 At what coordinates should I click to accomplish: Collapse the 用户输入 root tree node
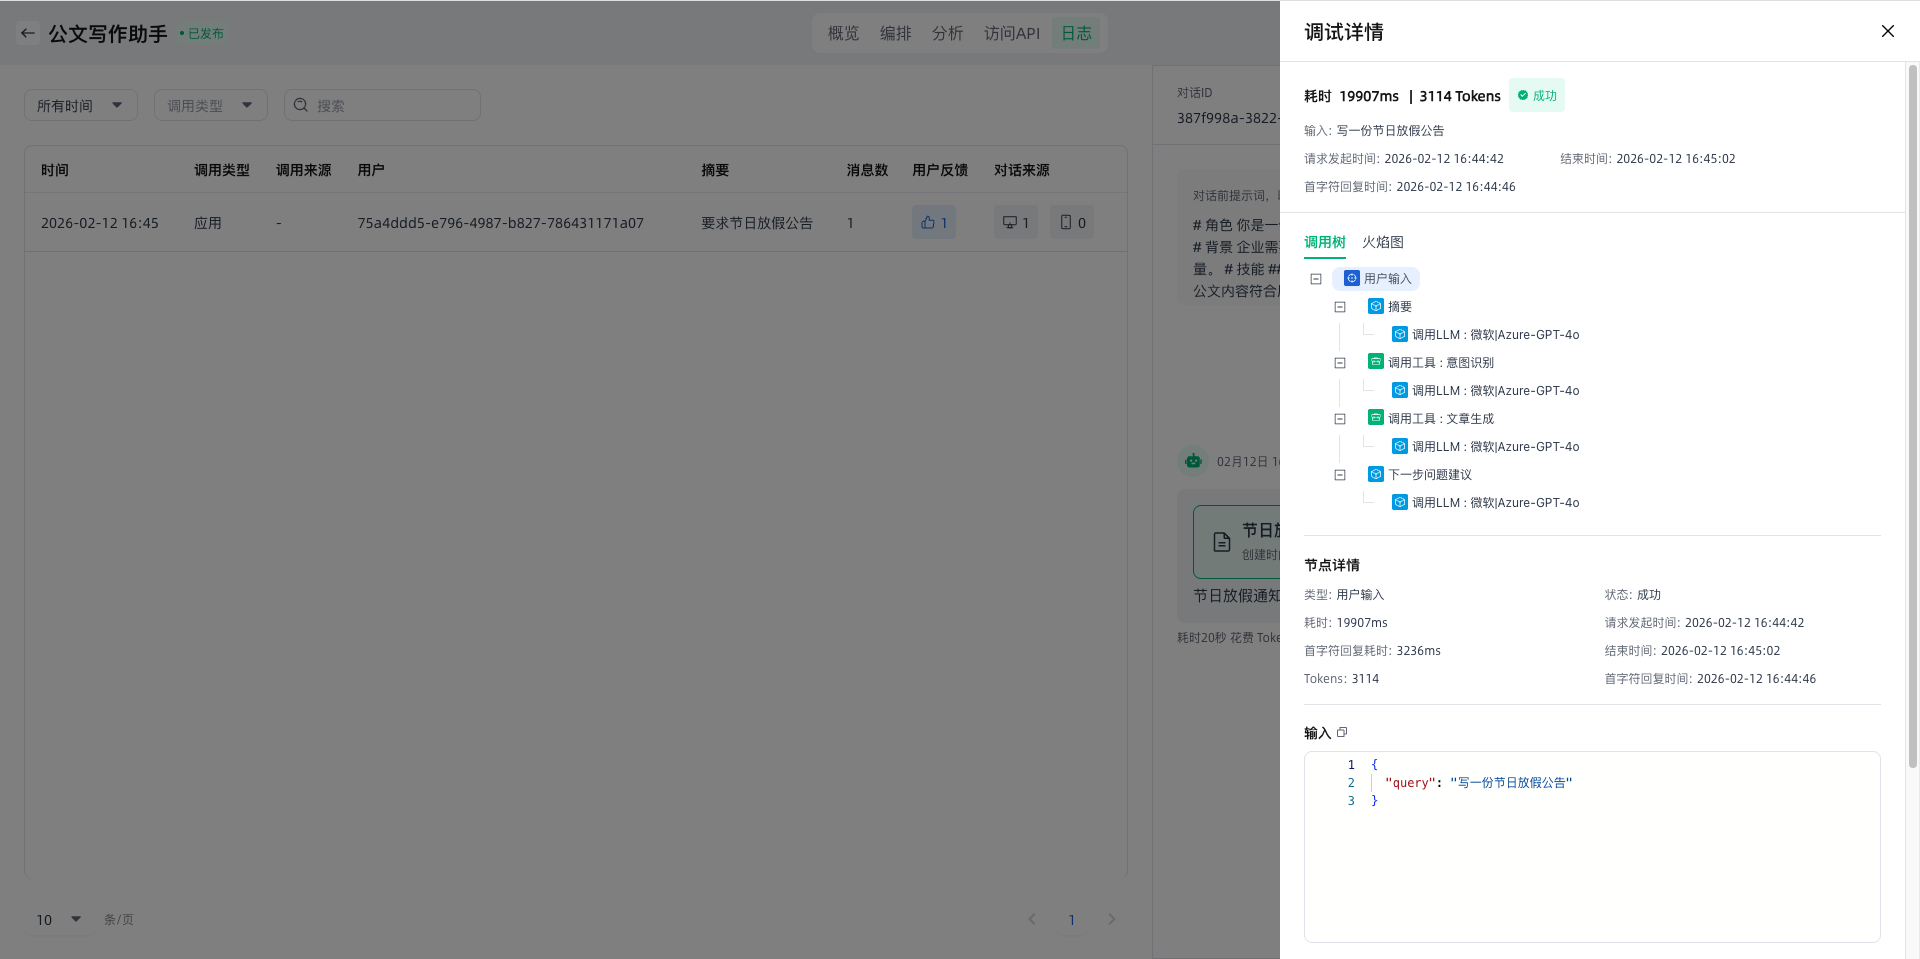click(1316, 279)
